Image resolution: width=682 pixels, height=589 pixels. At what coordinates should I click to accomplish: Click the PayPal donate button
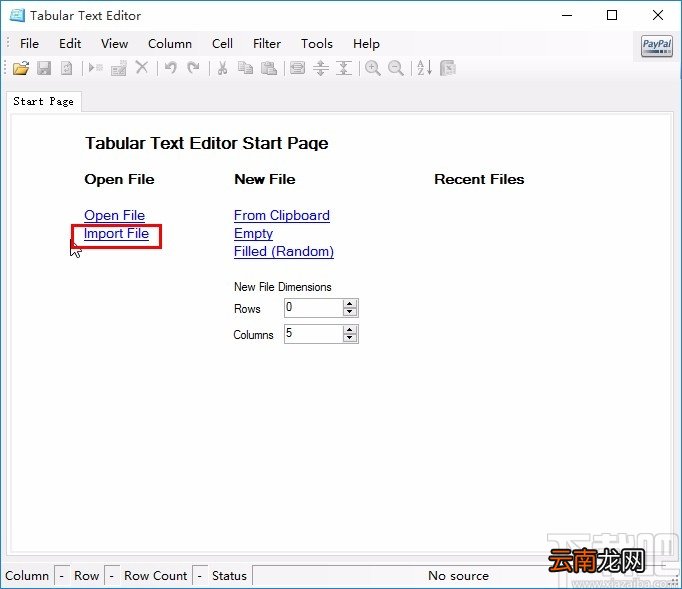pyautogui.click(x=657, y=46)
